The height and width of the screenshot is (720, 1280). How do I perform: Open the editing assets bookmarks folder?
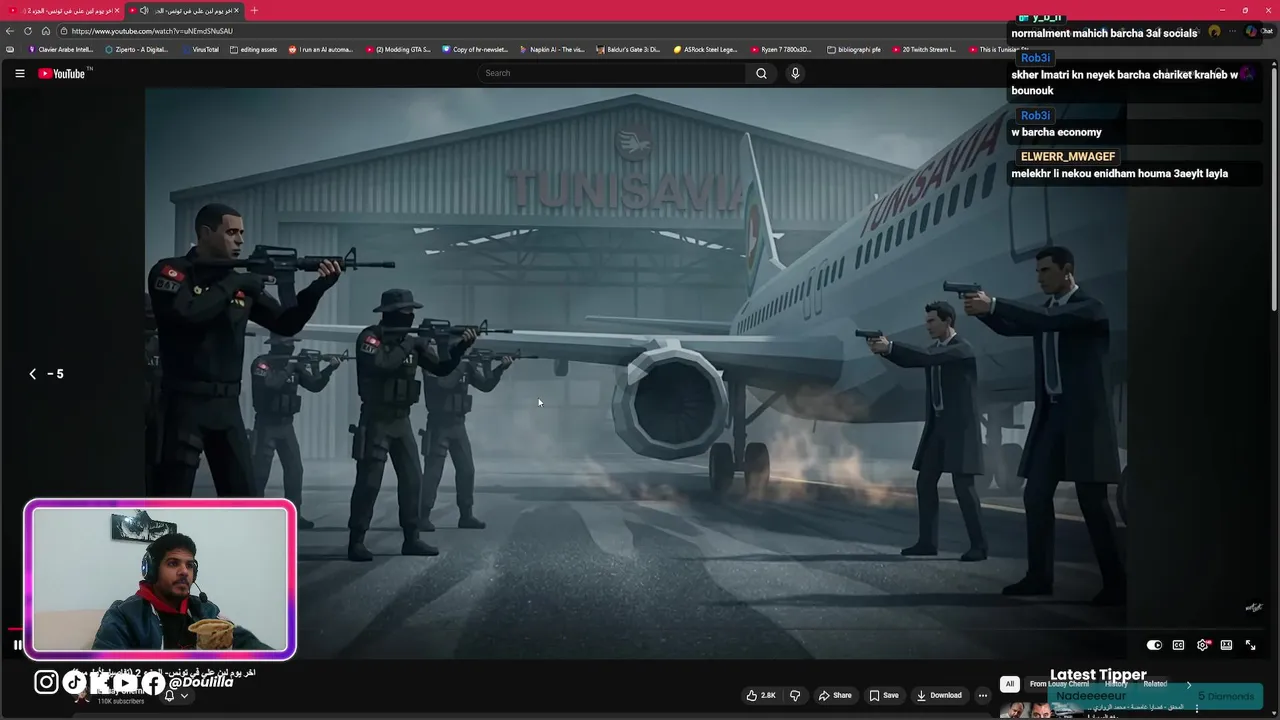(x=253, y=49)
